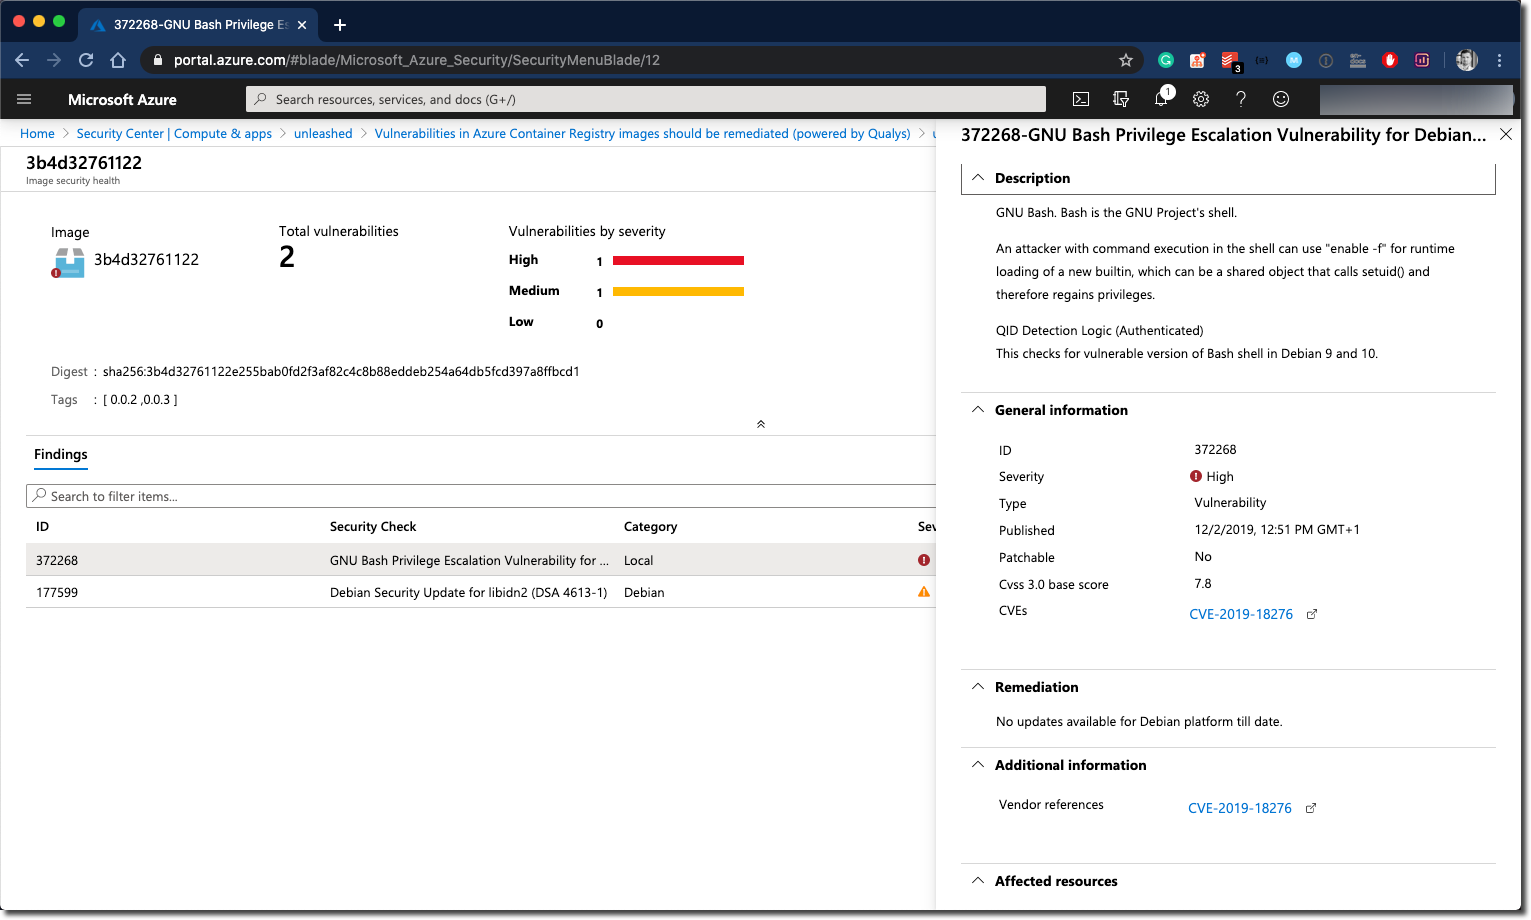Open the portal hamburger menu
Viewport: 1531px width, 920px height.
click(24, 99)
